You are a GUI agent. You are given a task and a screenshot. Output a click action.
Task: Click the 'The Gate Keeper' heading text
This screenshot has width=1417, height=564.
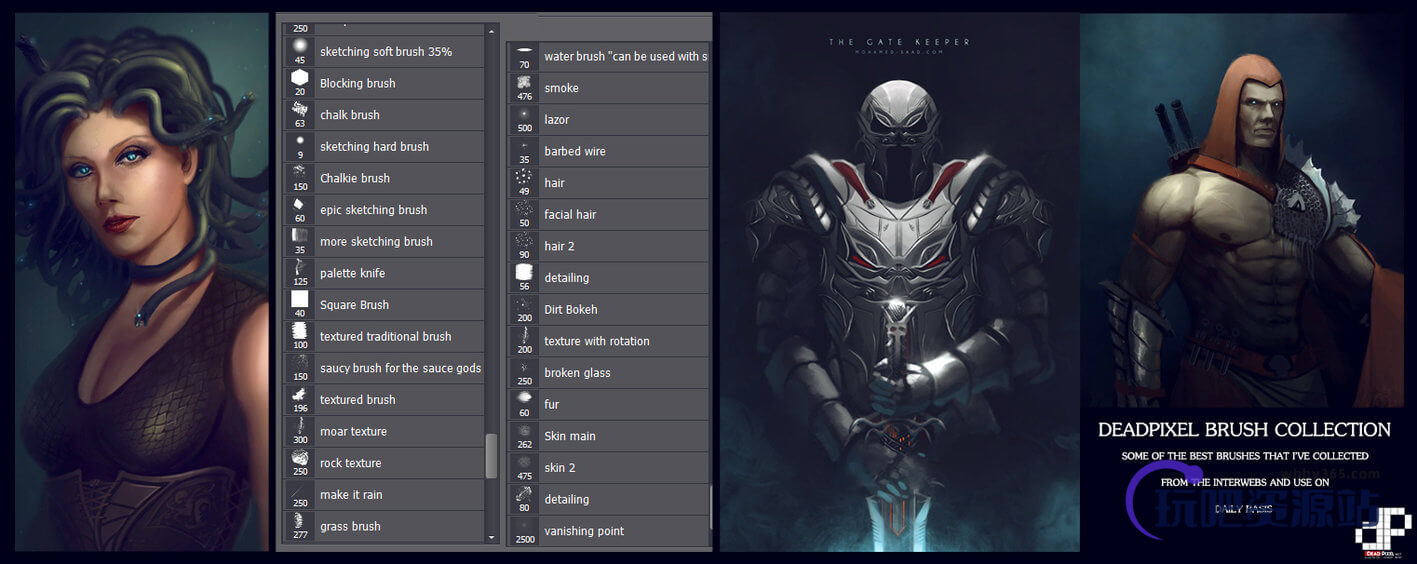pyautogui.click(x=899, y=42)
